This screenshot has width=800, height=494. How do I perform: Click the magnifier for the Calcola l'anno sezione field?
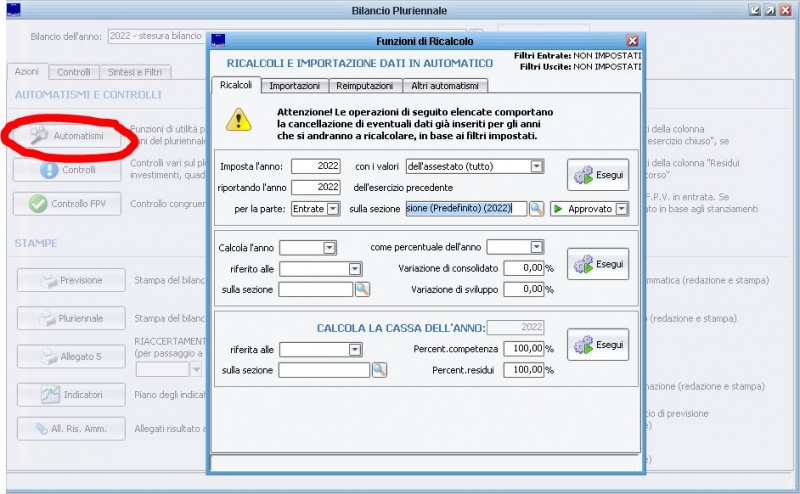pyautogui.click(x=362, y=289)
